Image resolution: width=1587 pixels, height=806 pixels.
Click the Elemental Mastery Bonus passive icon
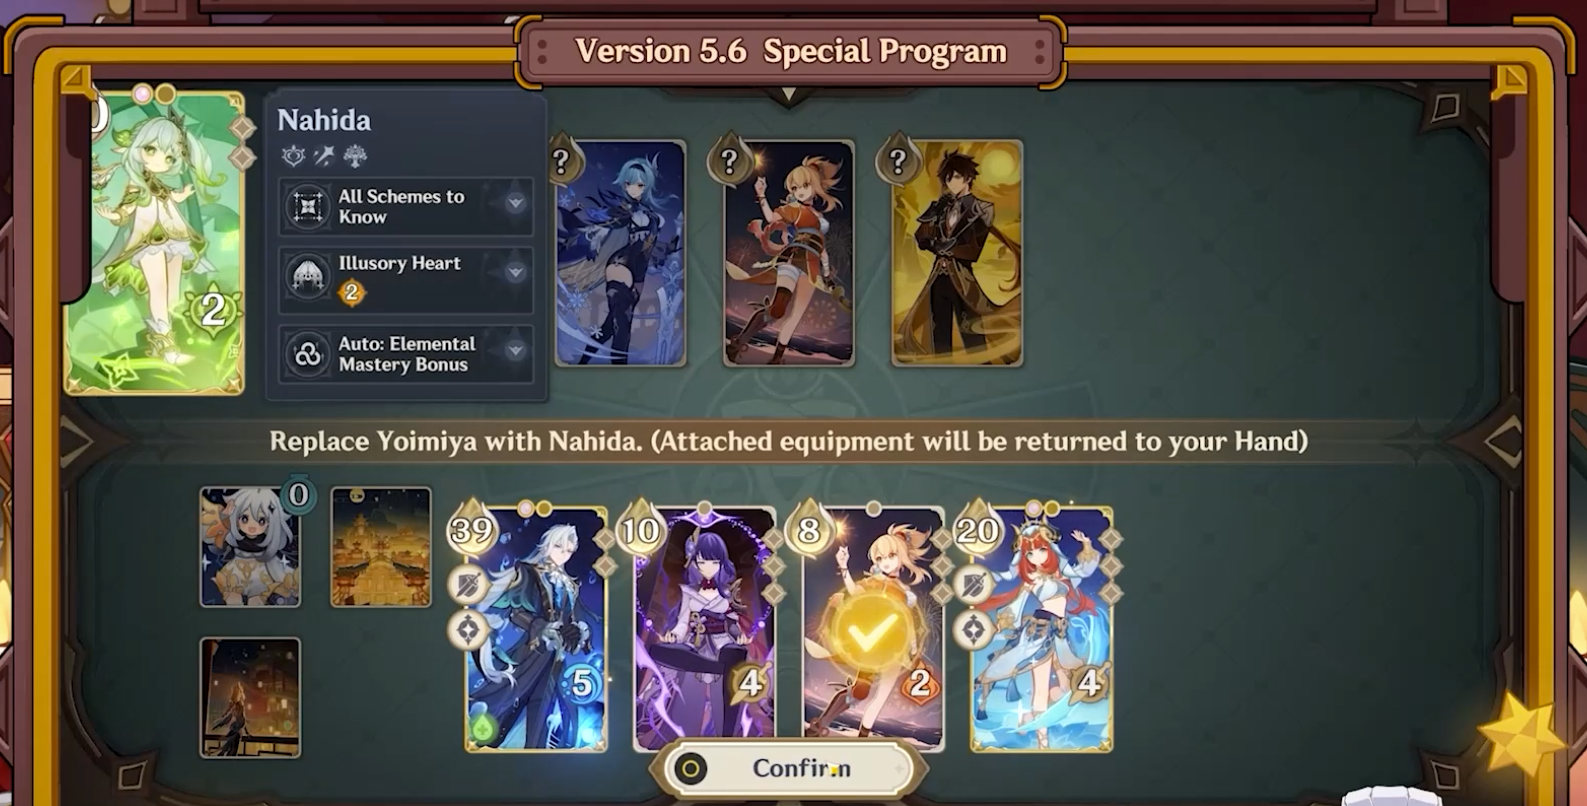point(308,353)
